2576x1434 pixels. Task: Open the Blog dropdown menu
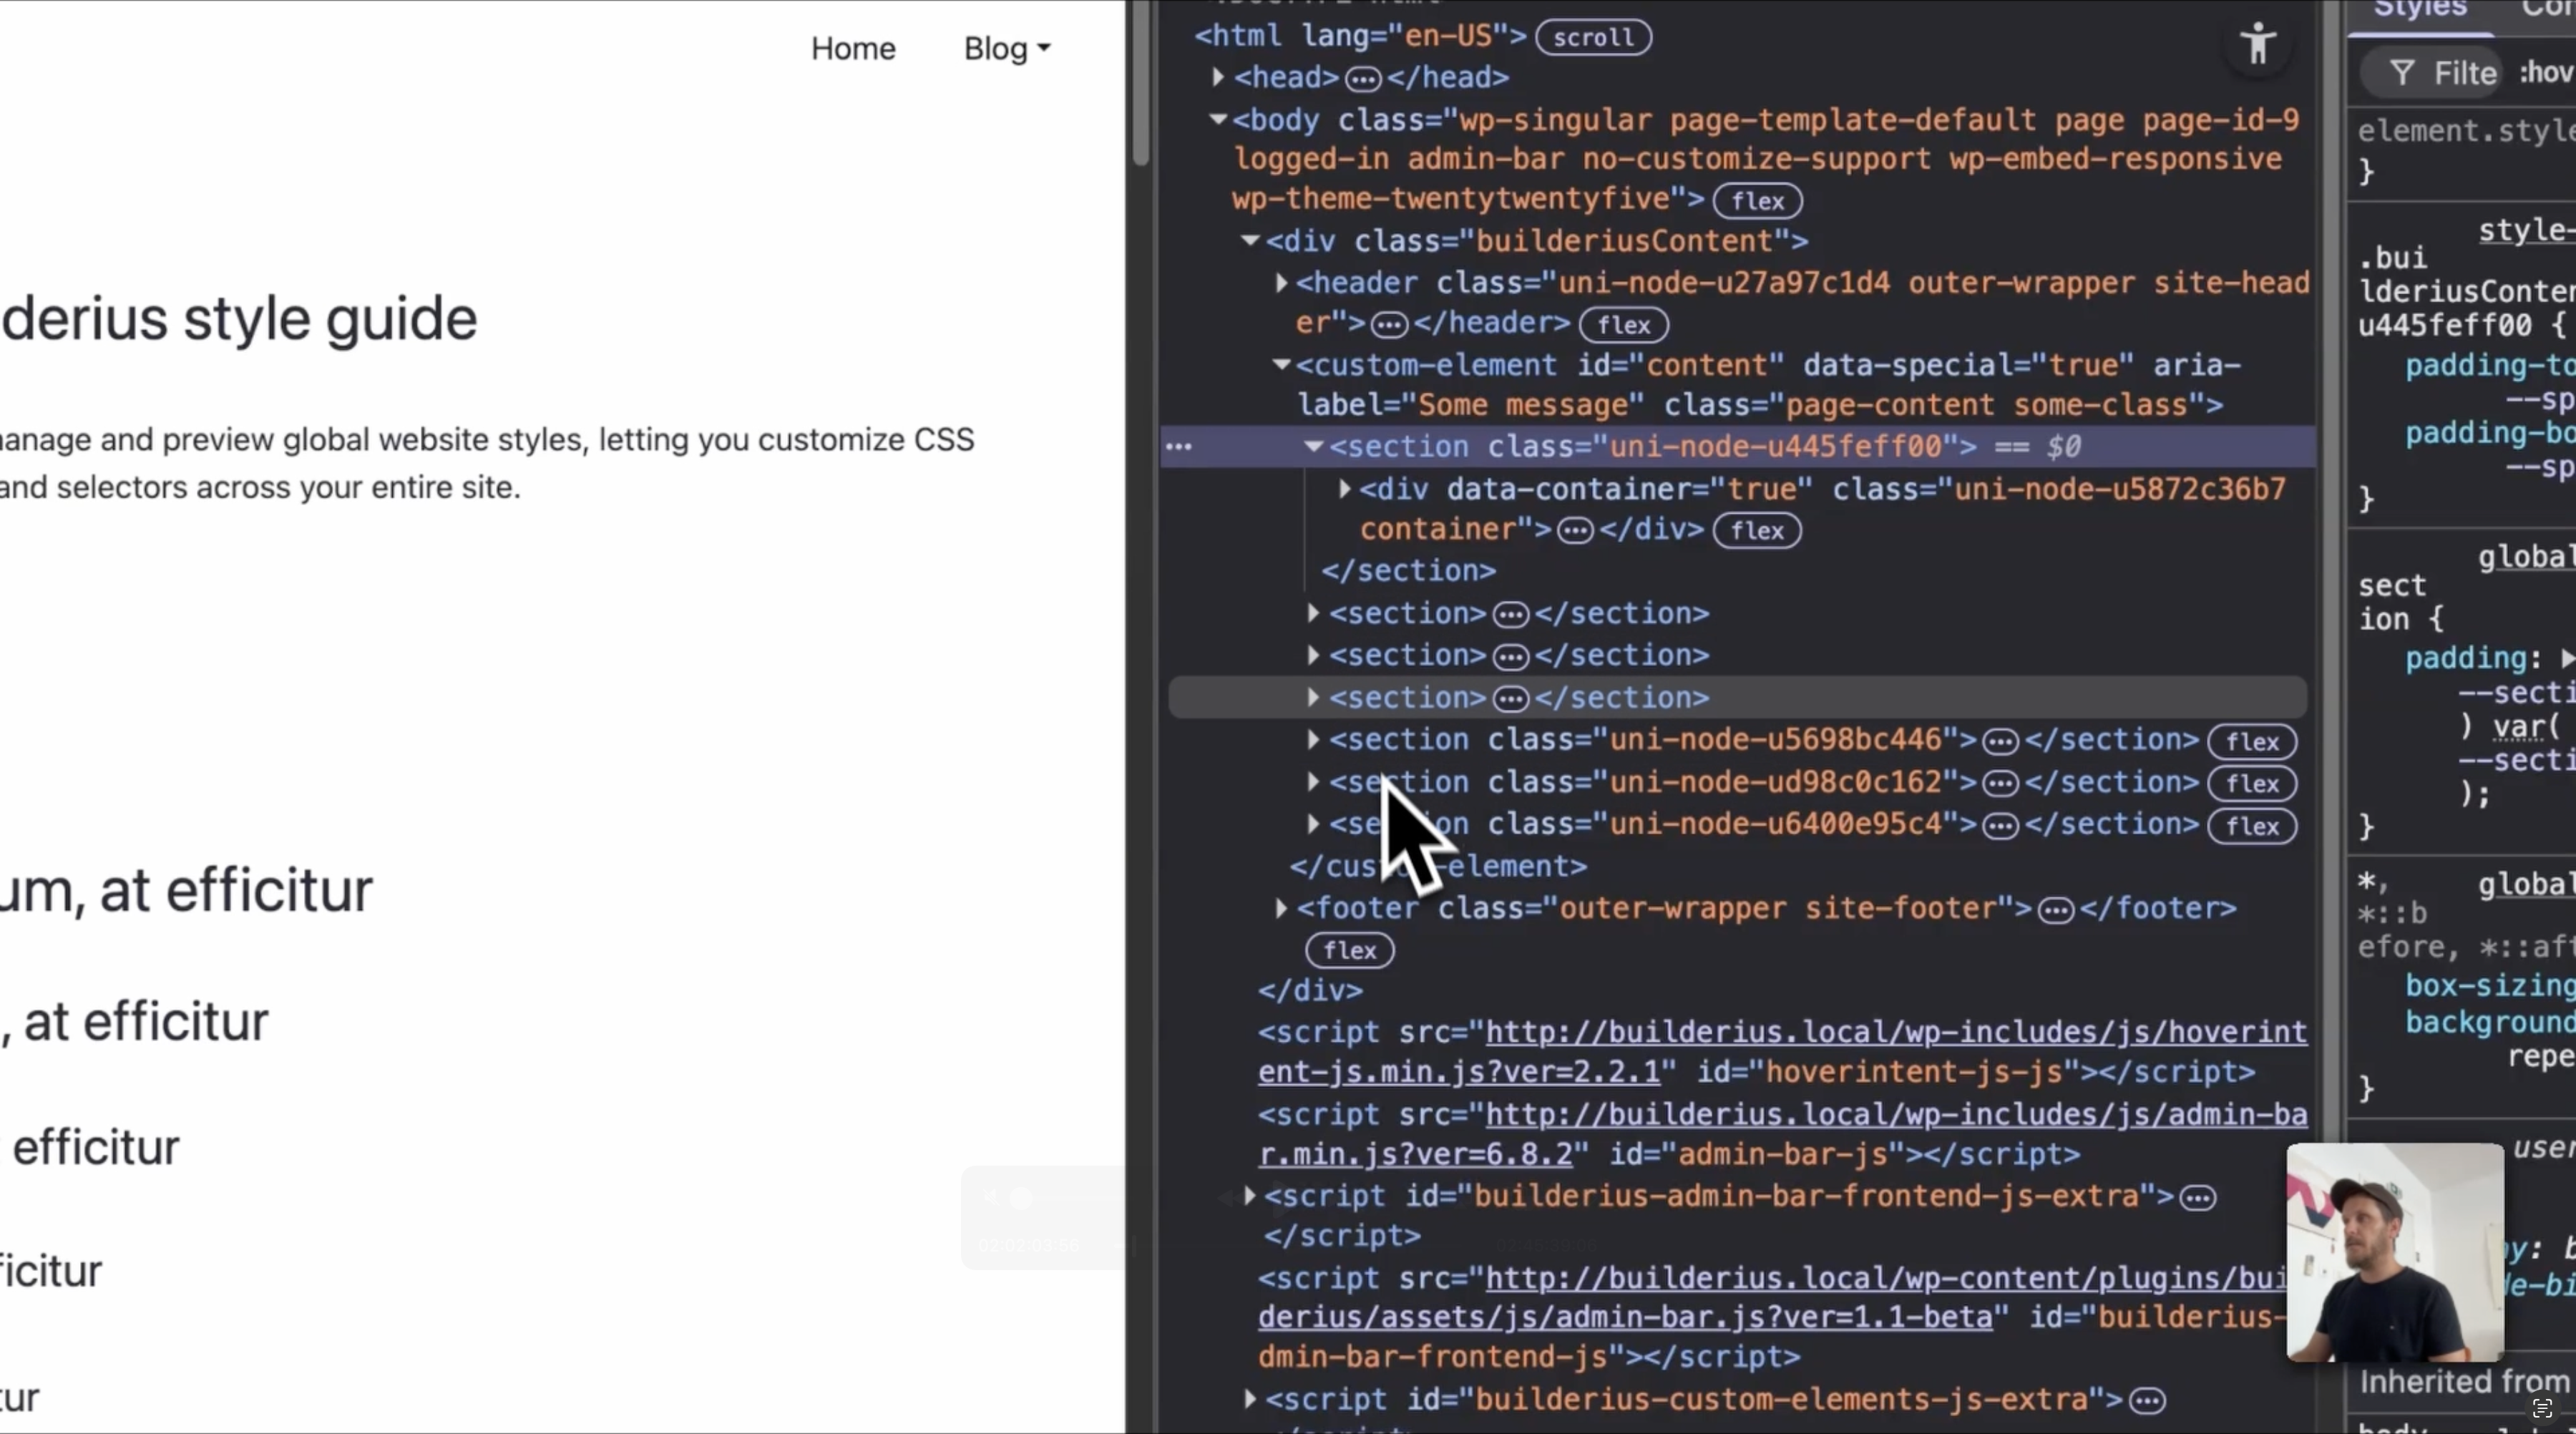[1006, 48]
